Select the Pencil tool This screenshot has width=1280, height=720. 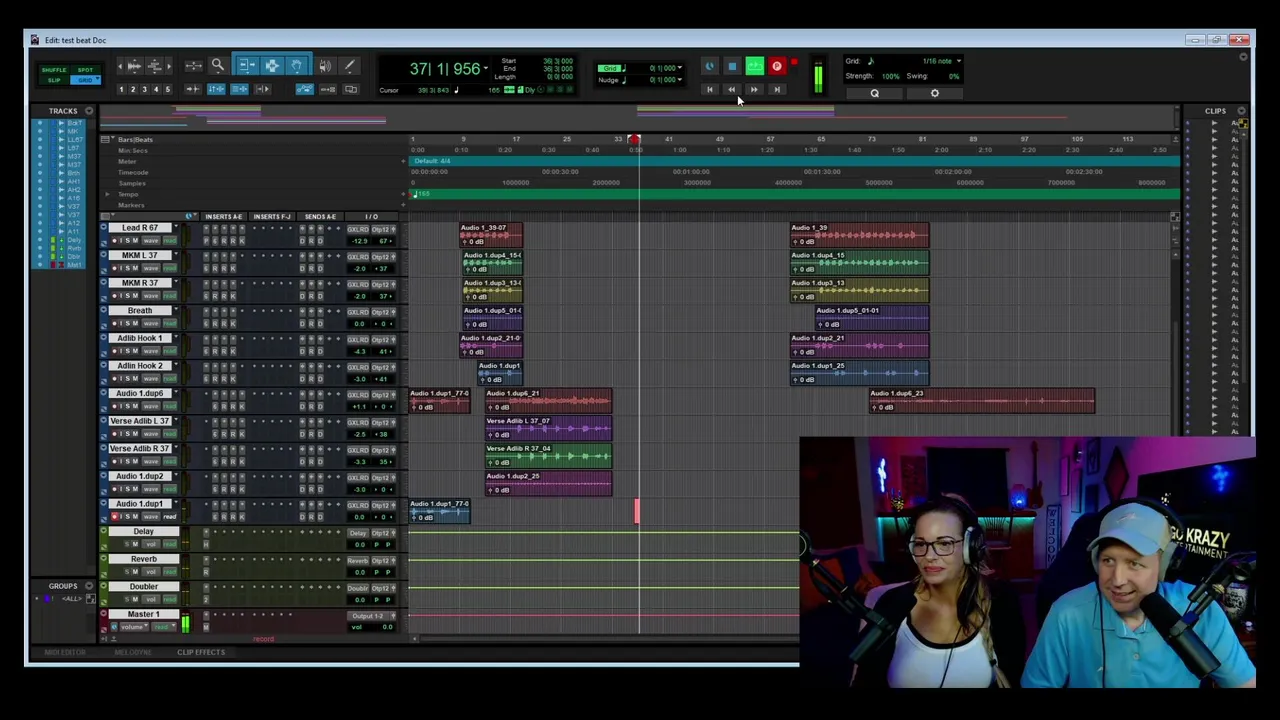point(349,66)
